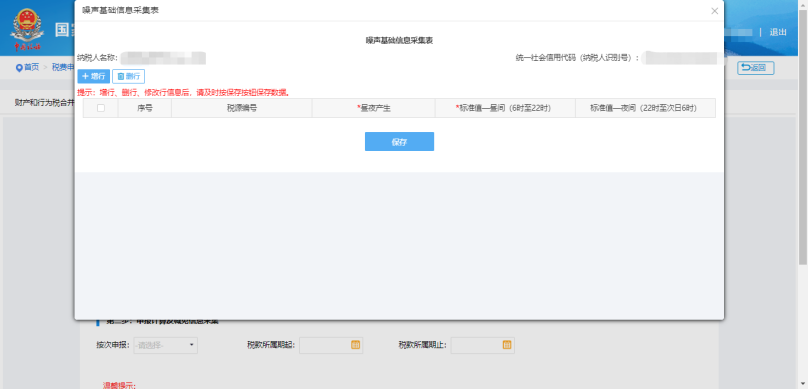Image resolution: width=809 pixels, height=389 pixels.
Task: Click the 纳税人名称 label
Action: coord(98,57)
